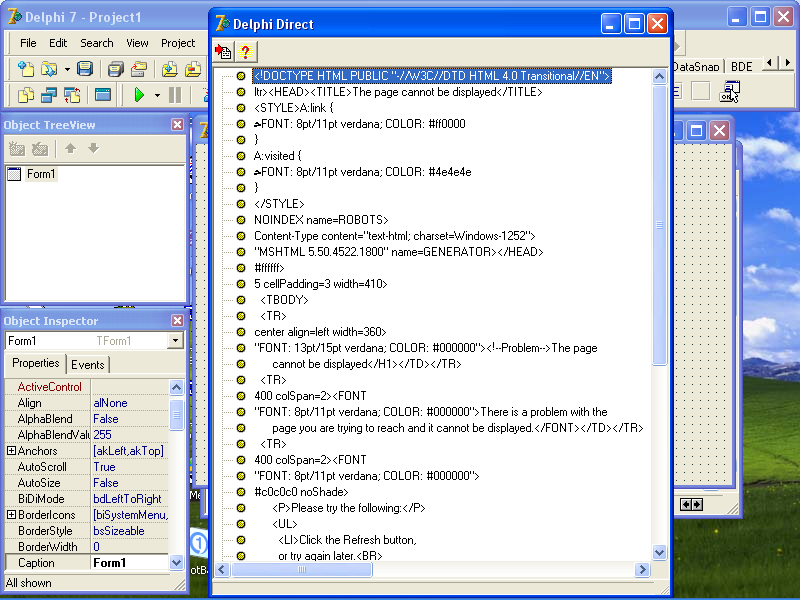Click the horizontal scrollbar thumb in Delphi Direct
Image resolution: width=800 pixels, height=600 pixels.
pyautogui.click(x=302, y=569)
